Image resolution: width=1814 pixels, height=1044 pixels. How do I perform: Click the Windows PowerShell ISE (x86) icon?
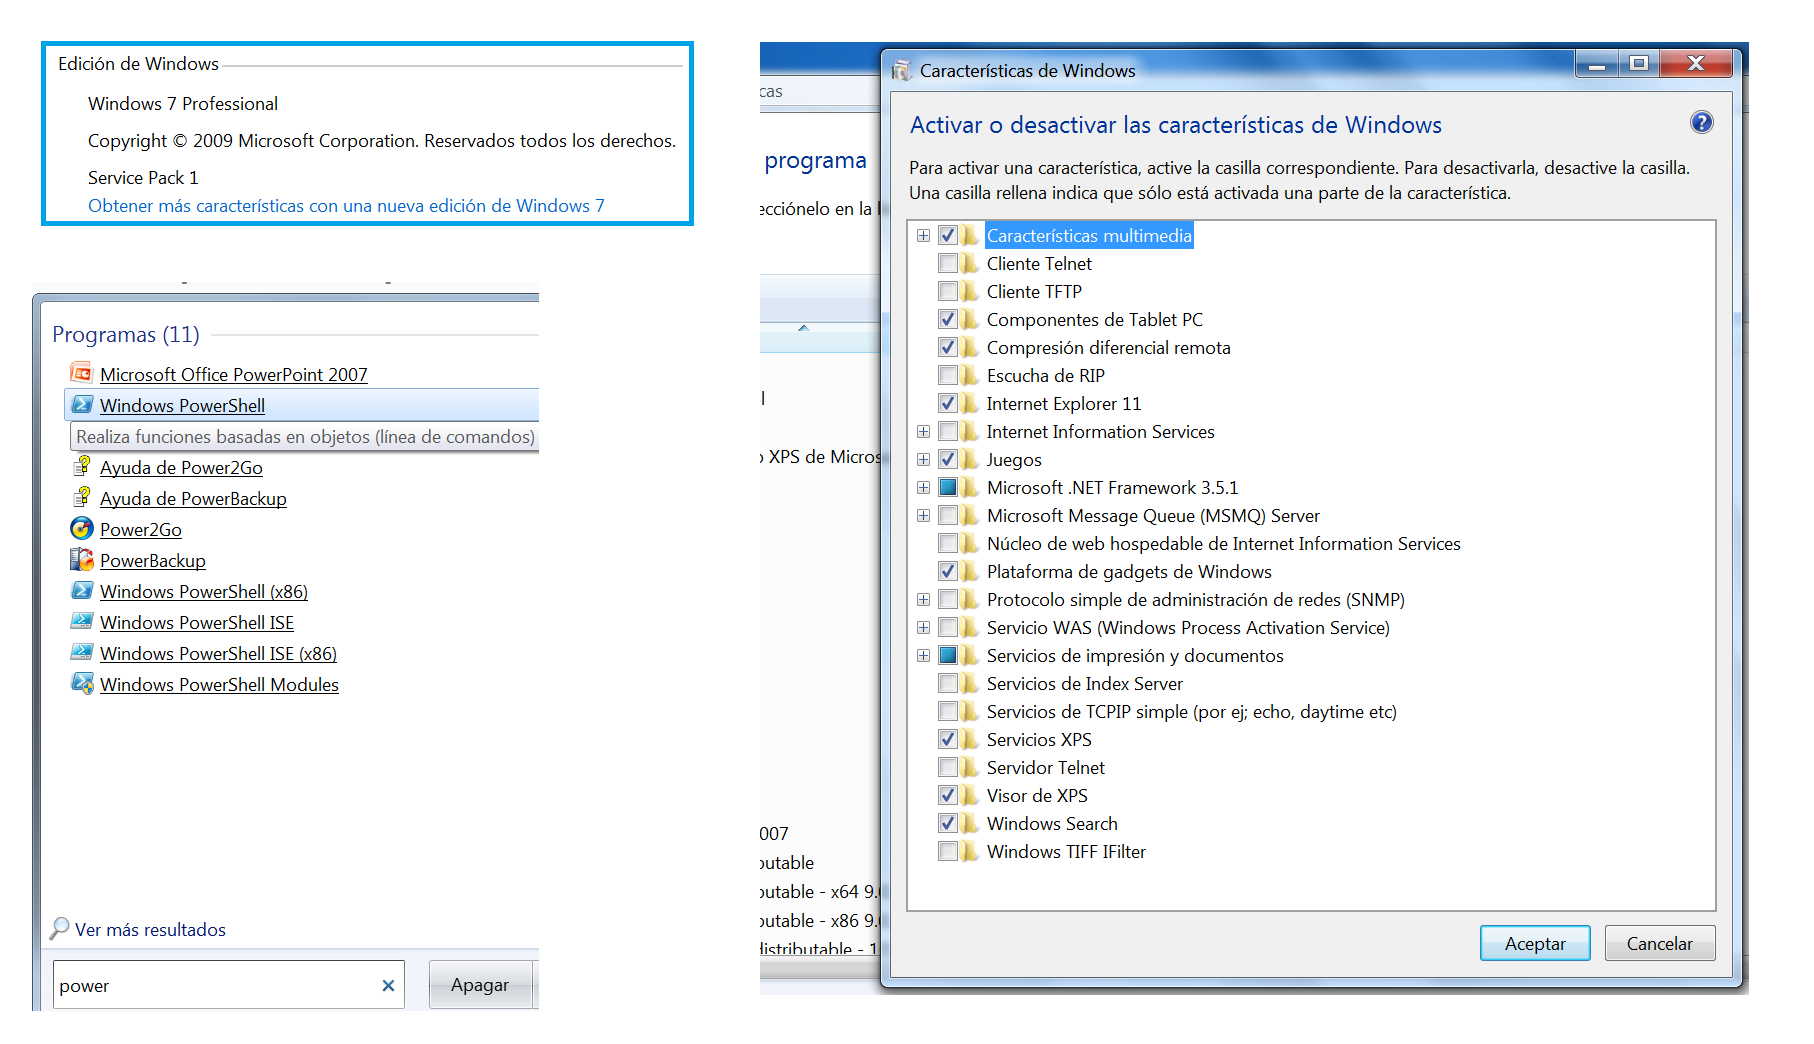pos(82,653)
